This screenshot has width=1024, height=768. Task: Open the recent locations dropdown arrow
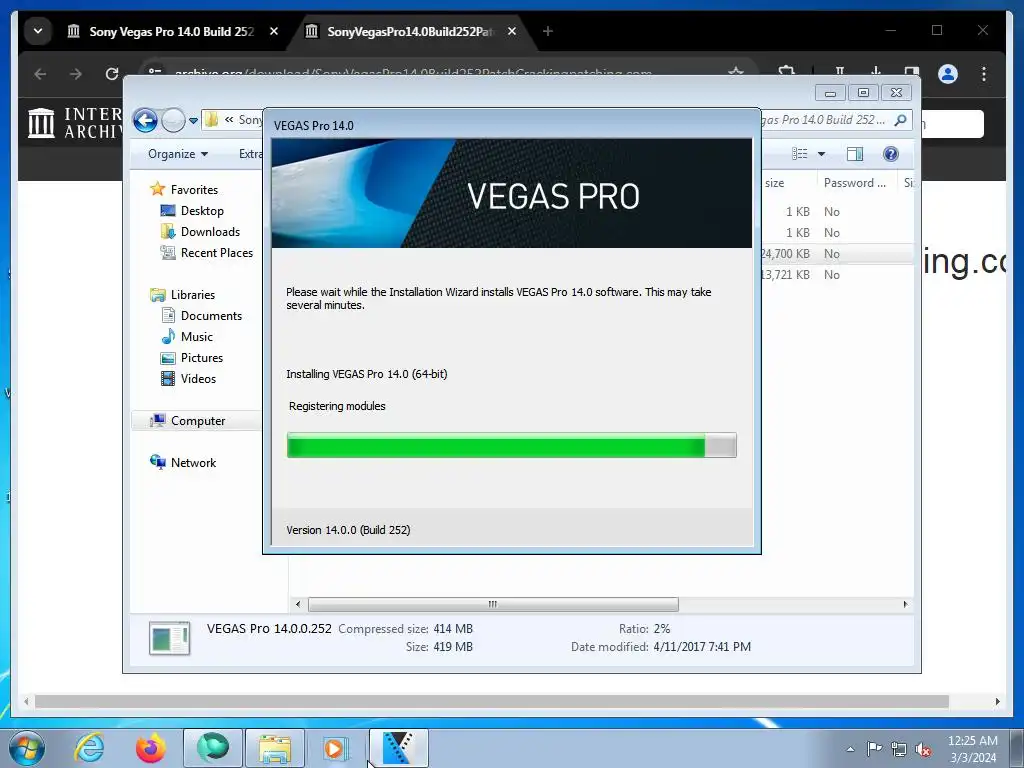193,121
